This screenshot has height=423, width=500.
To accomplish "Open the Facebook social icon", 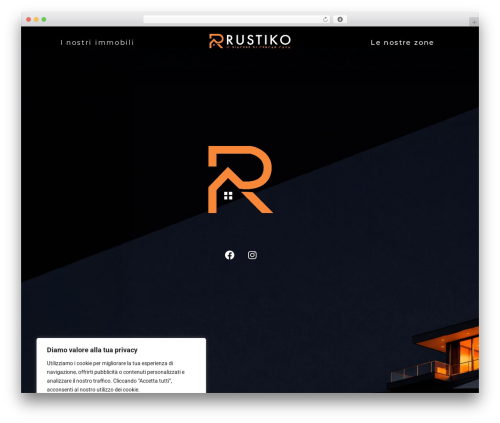I will [x=229, y=255].
